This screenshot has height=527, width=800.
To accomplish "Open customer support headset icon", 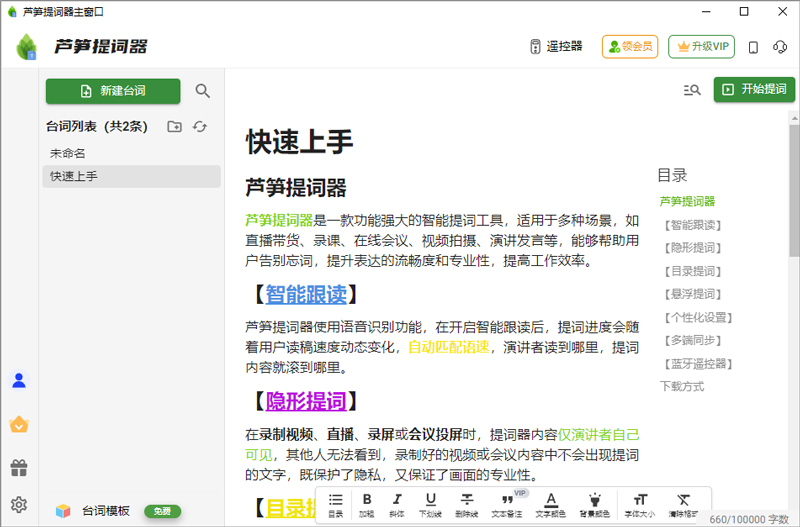I will click(x=780, y=47).
